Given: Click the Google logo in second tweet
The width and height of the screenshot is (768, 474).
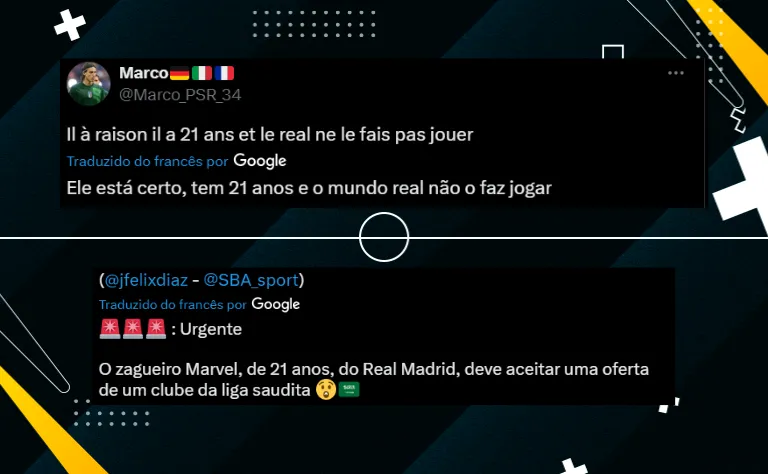Looking at the screenshot, I should (x=275, y=304).
